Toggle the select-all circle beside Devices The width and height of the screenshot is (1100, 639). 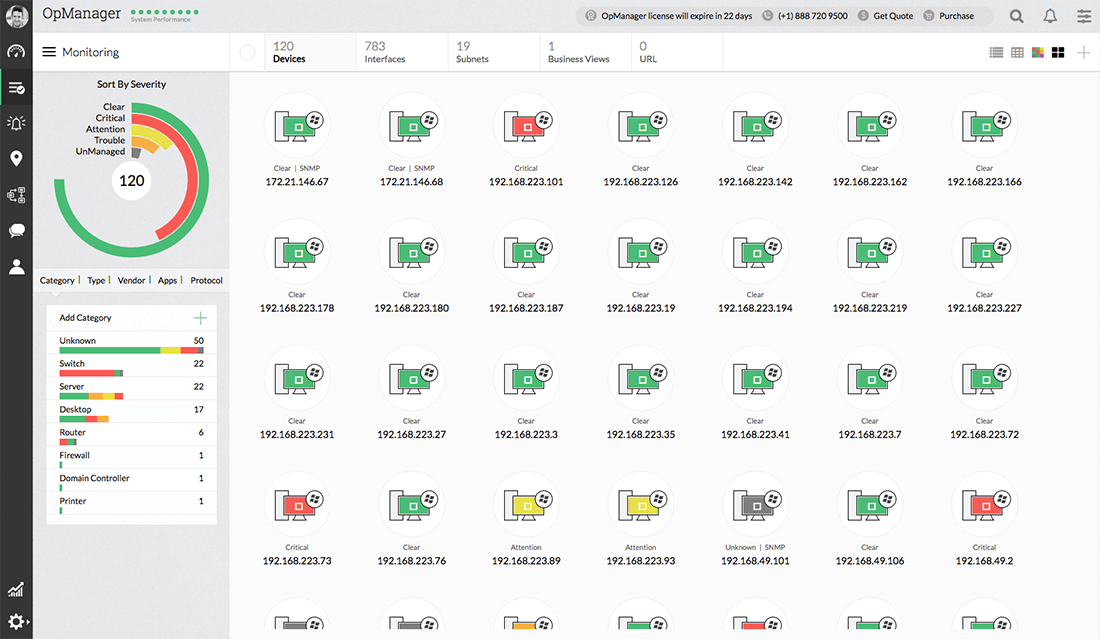247,53
